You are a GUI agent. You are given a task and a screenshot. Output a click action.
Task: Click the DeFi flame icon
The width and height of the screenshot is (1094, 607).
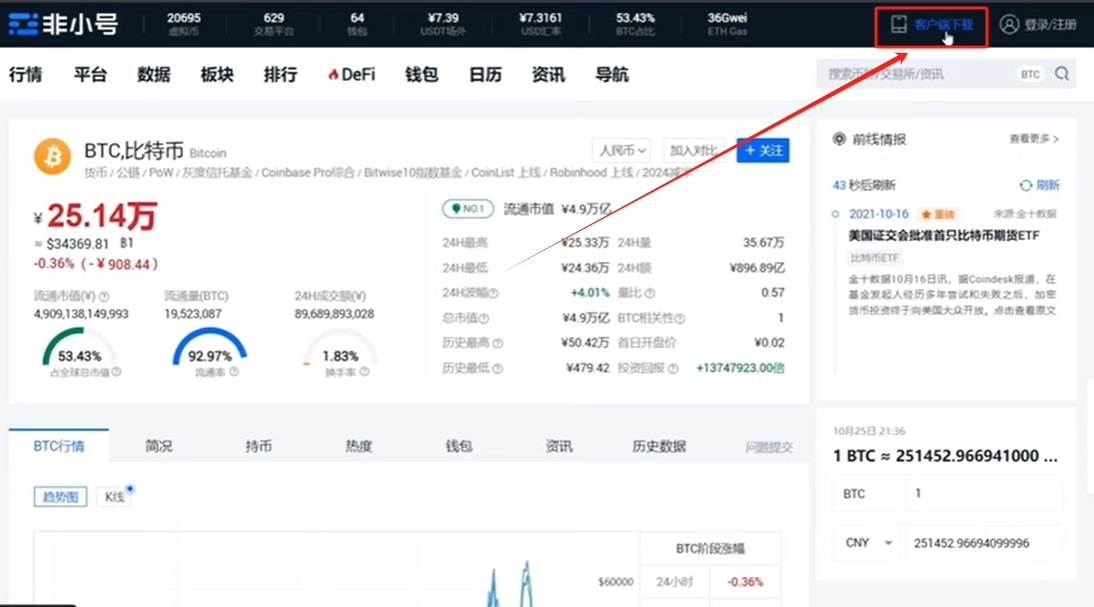(333, 75)
